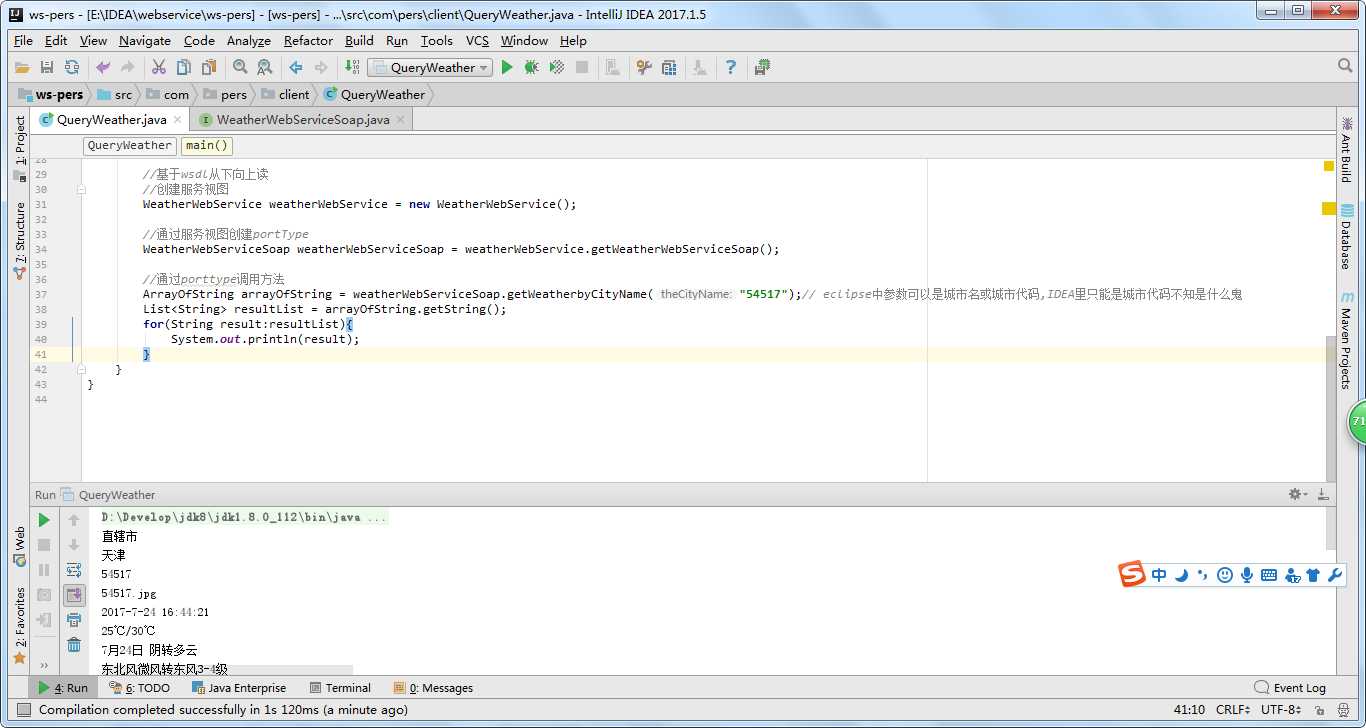Click Search Everywhere magnifier at top right
Image resolution: width=1366 pixels, height=728 pixels.
pos(1345,66)
